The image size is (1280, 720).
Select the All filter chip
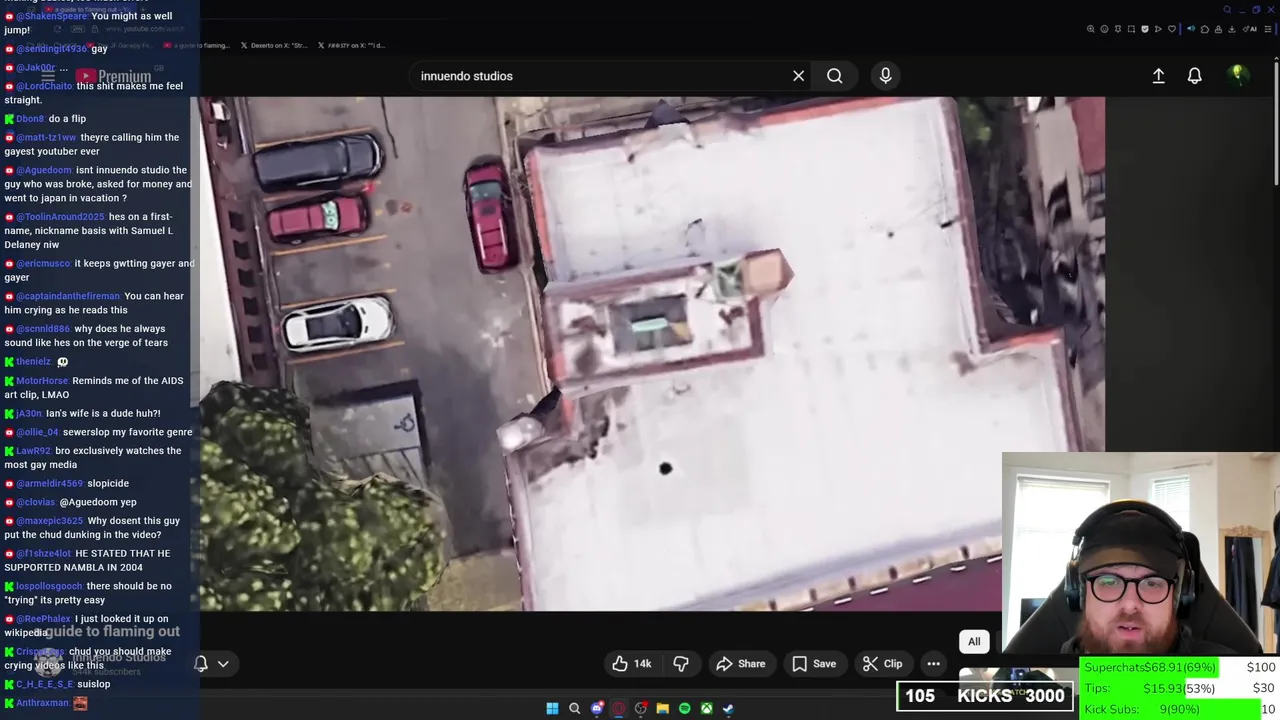click(974, 642)
